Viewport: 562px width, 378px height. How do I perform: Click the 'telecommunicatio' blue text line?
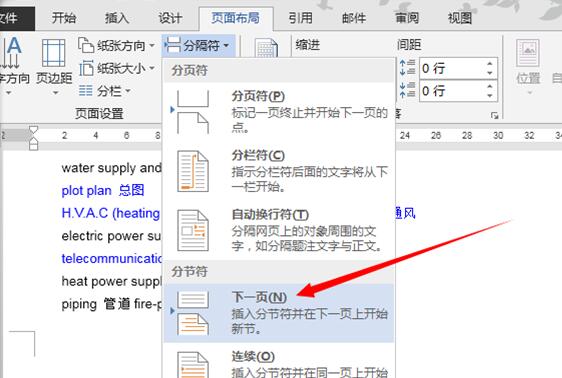coord(111,258)
